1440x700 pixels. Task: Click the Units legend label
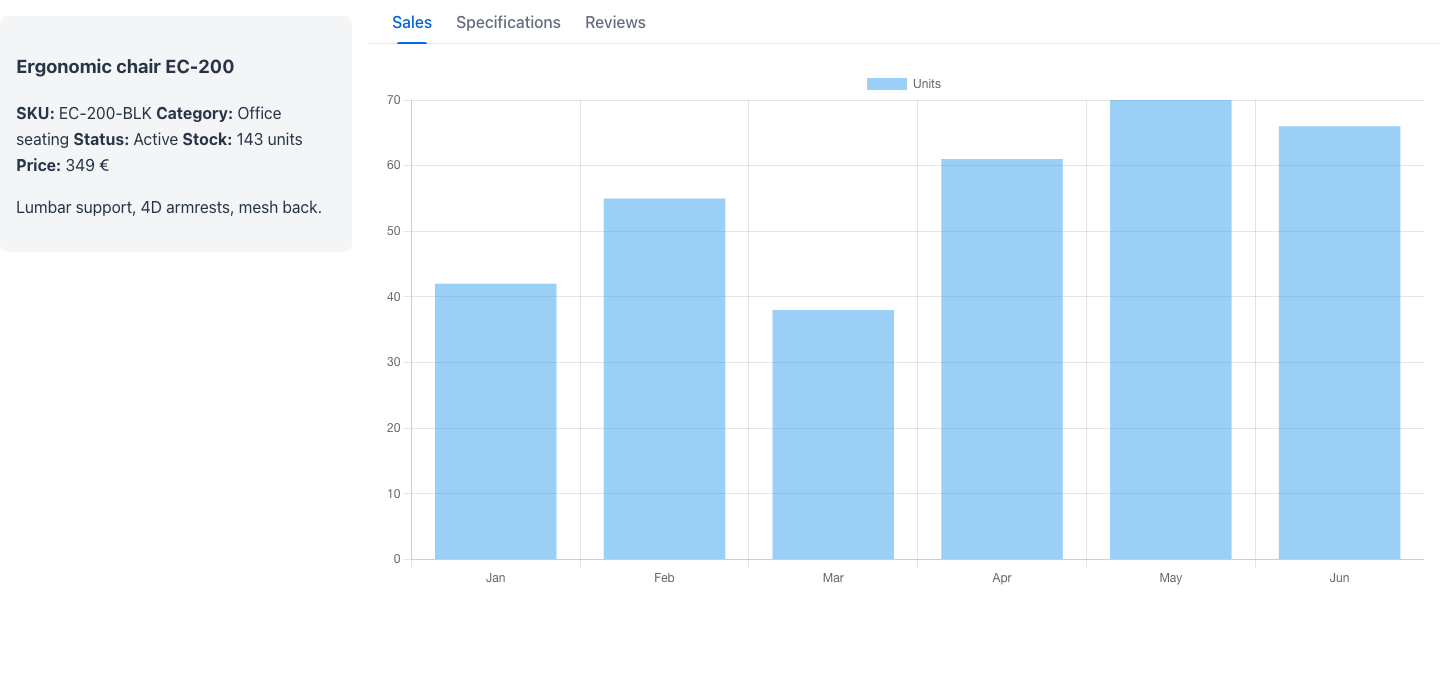(x=927, y=84)
